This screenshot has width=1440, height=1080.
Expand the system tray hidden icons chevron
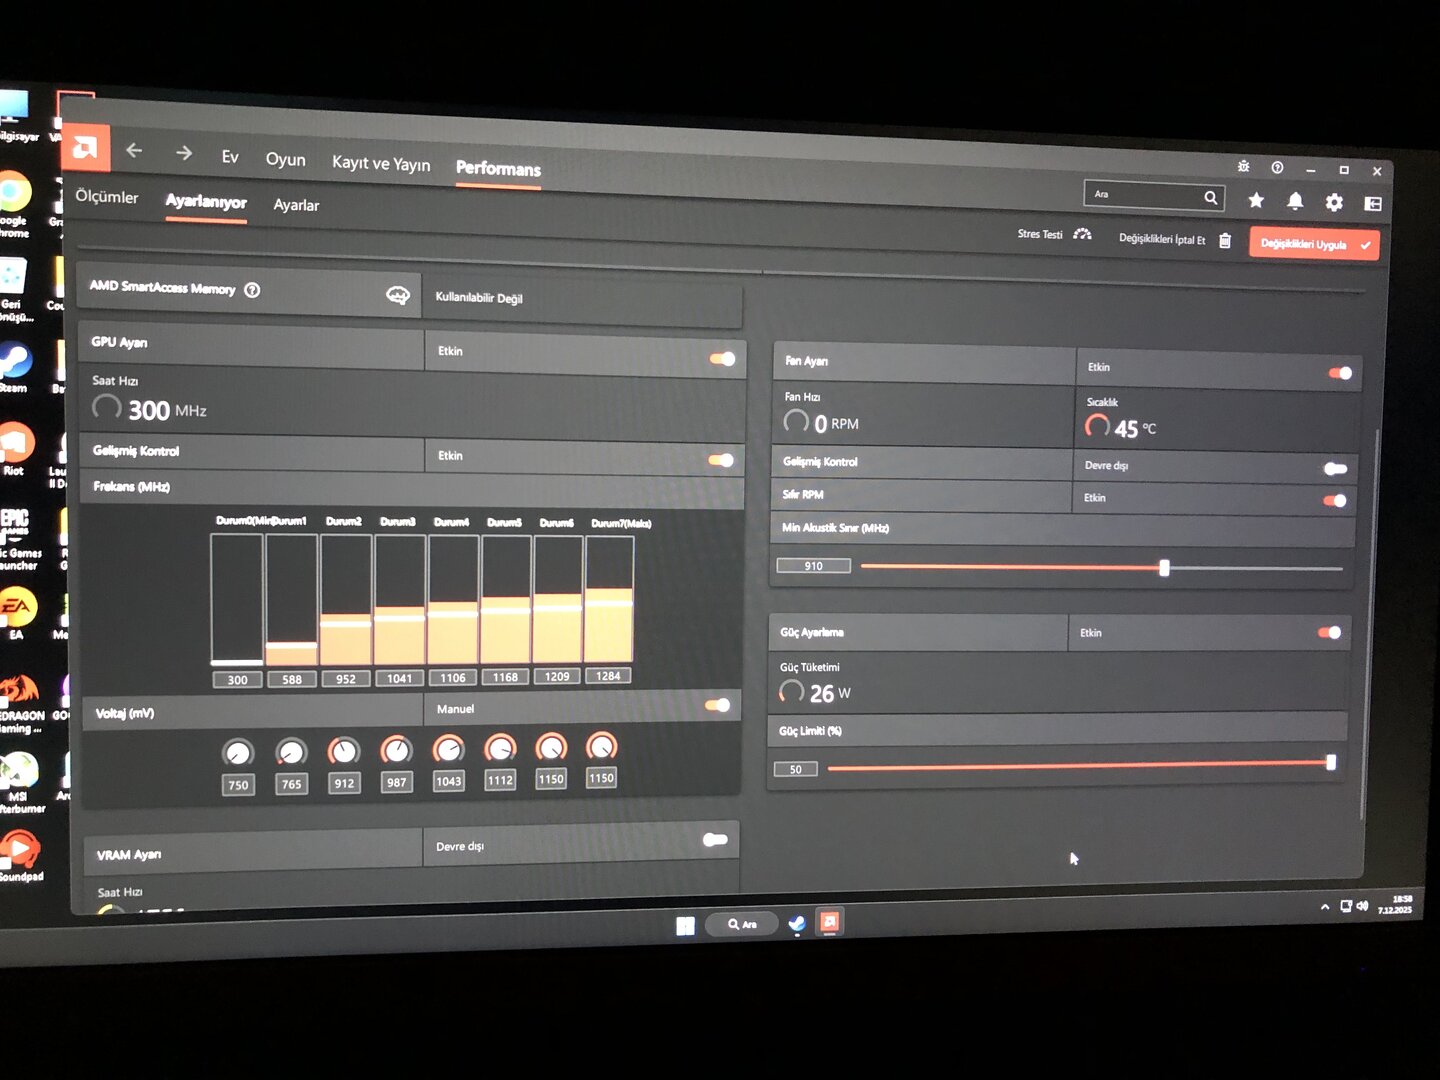pyautogui.click(x=1325, y=907)
